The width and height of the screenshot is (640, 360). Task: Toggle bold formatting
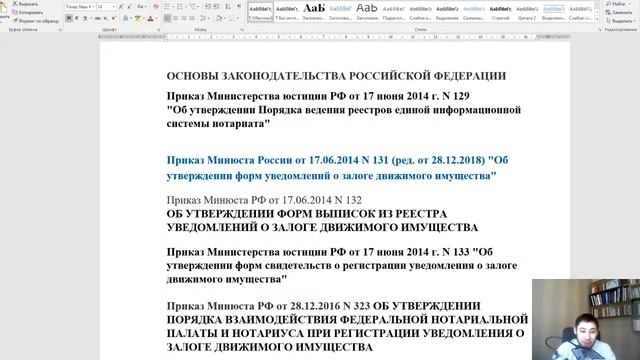tap(69, 18)
